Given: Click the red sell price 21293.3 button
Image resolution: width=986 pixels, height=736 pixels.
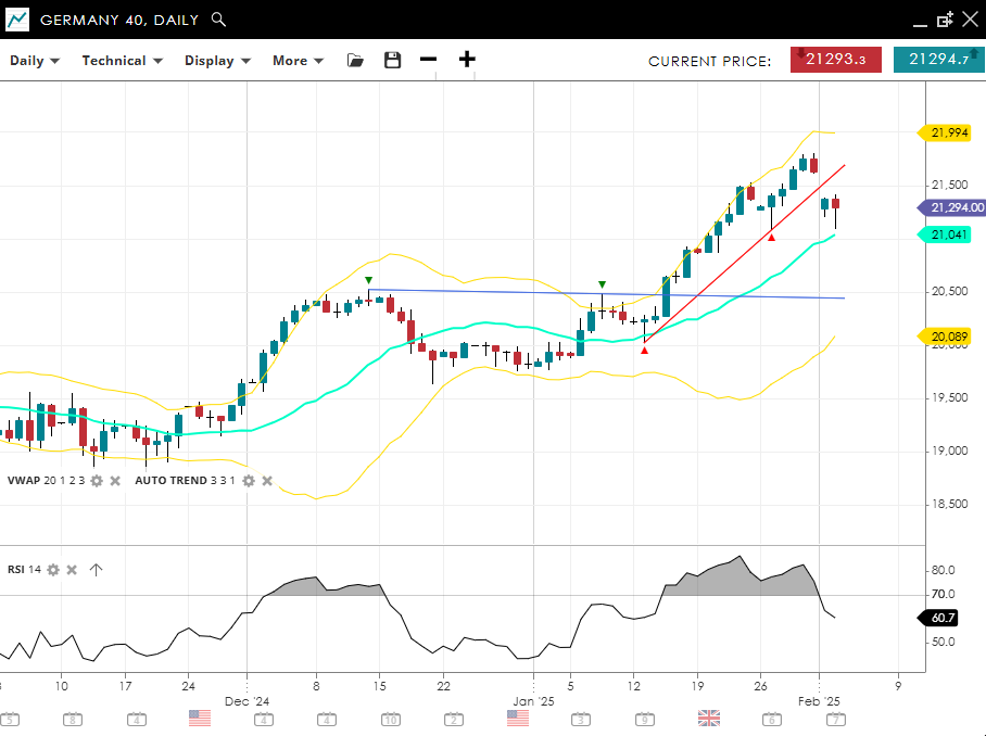Looking at the screenshot, I should click(x=836, y=59).
